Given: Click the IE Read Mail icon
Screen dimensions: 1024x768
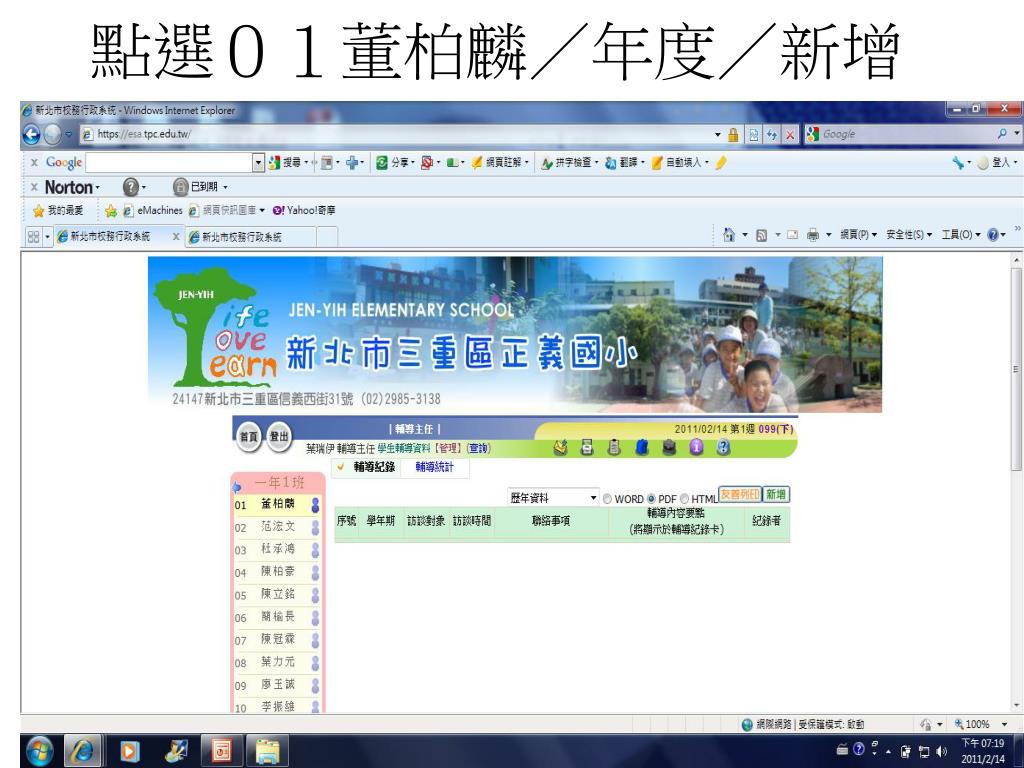Looking at the screenshot, I should pos(792,234).
